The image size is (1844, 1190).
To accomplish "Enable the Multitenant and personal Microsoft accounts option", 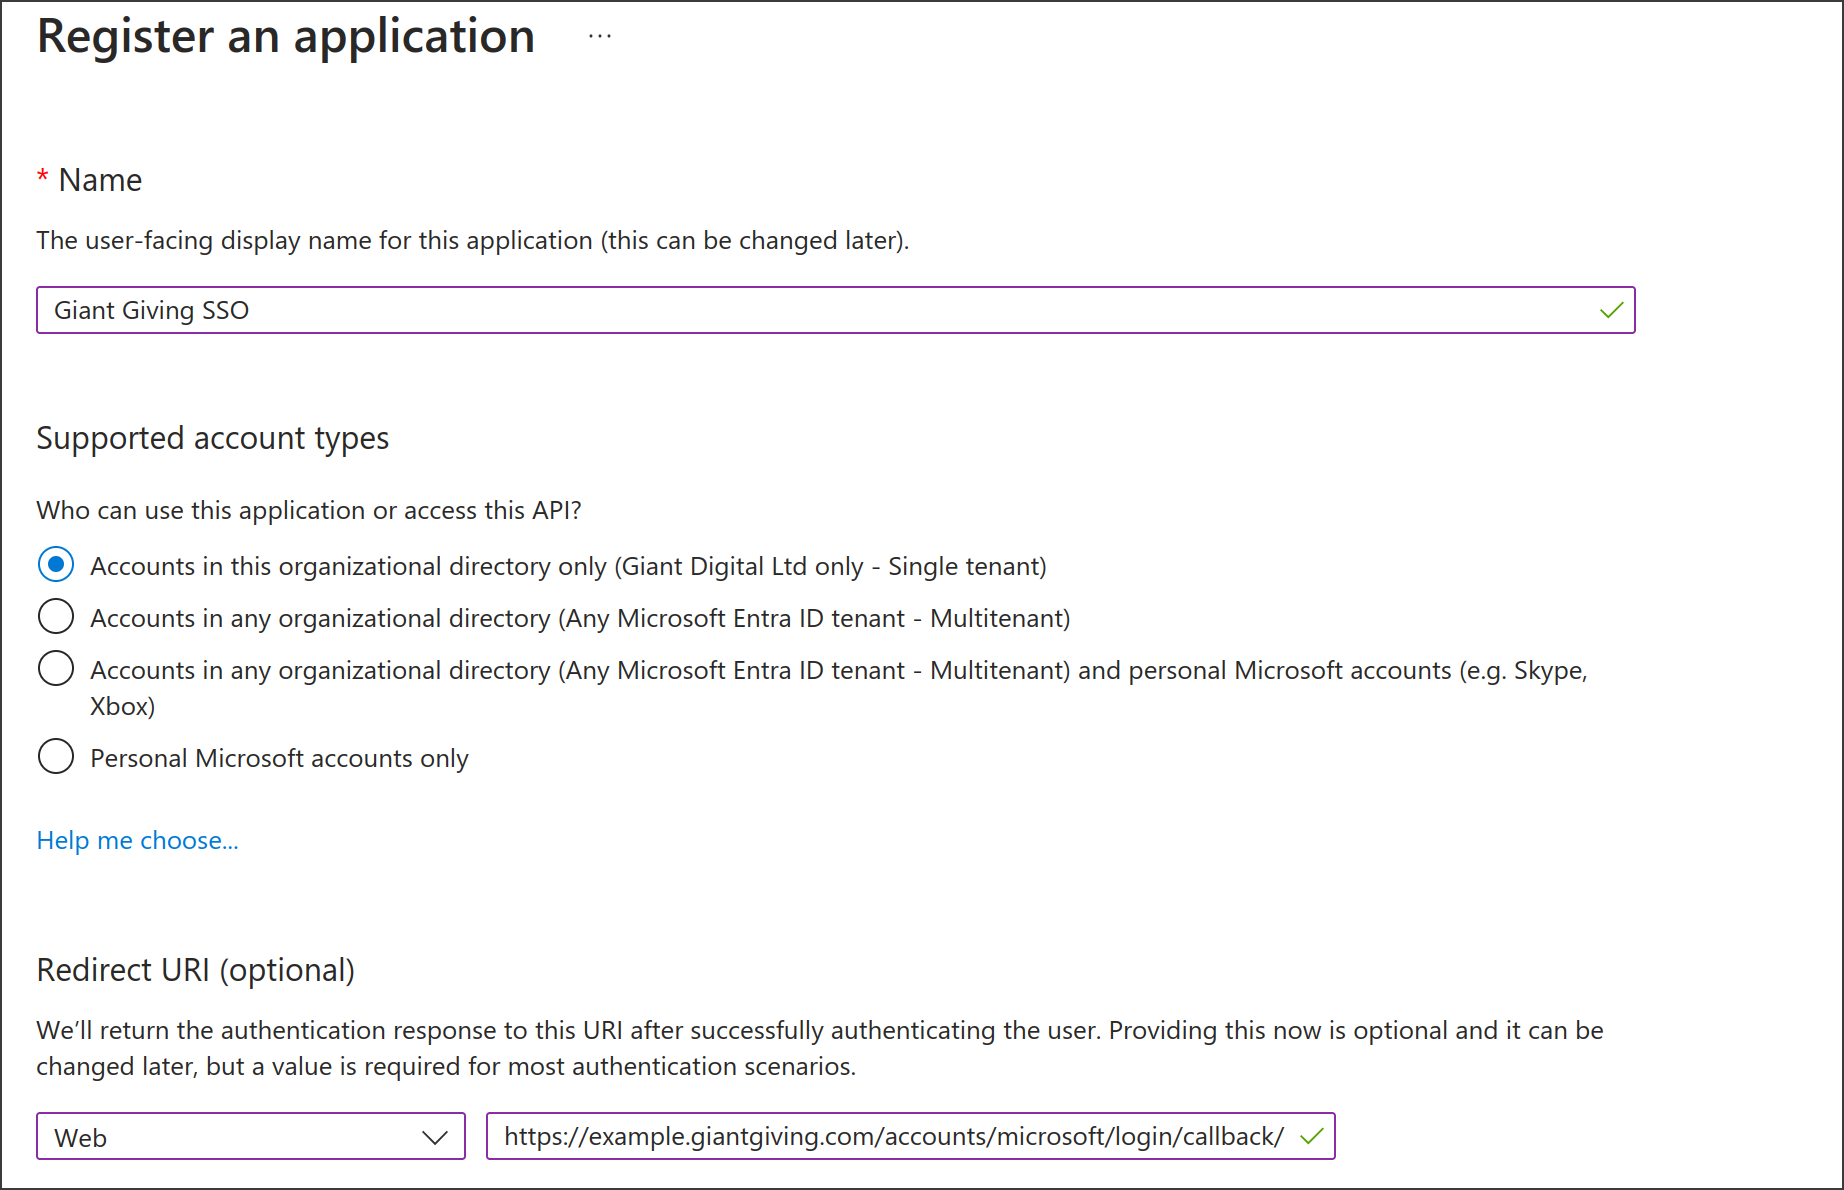I will click(x=56, y=668).
